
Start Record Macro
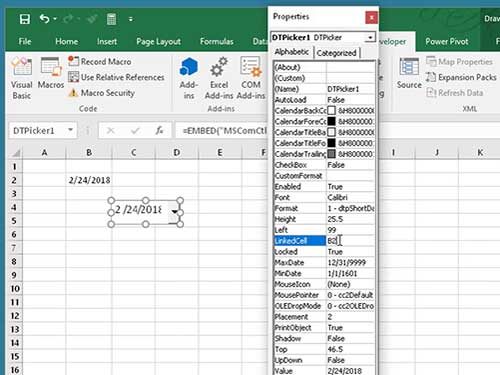100,61
